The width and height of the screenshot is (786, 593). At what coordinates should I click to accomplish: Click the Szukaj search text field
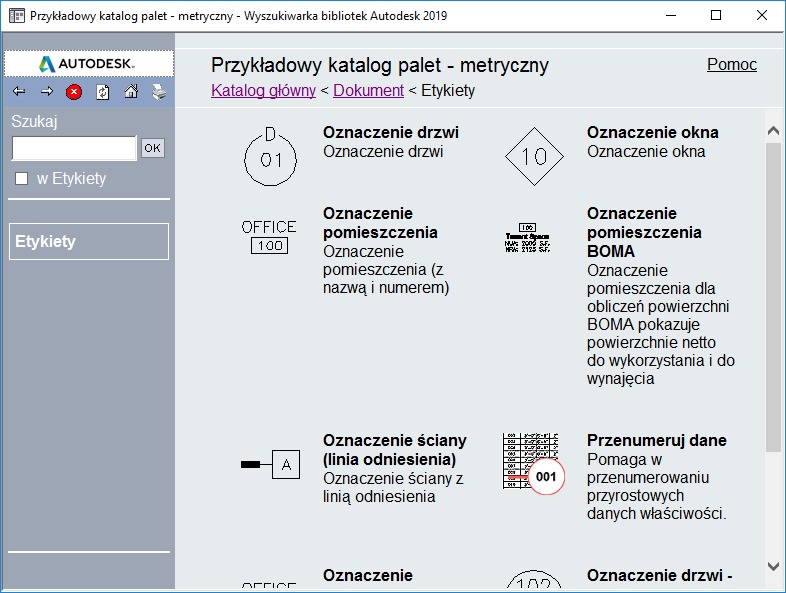(74, 148)
